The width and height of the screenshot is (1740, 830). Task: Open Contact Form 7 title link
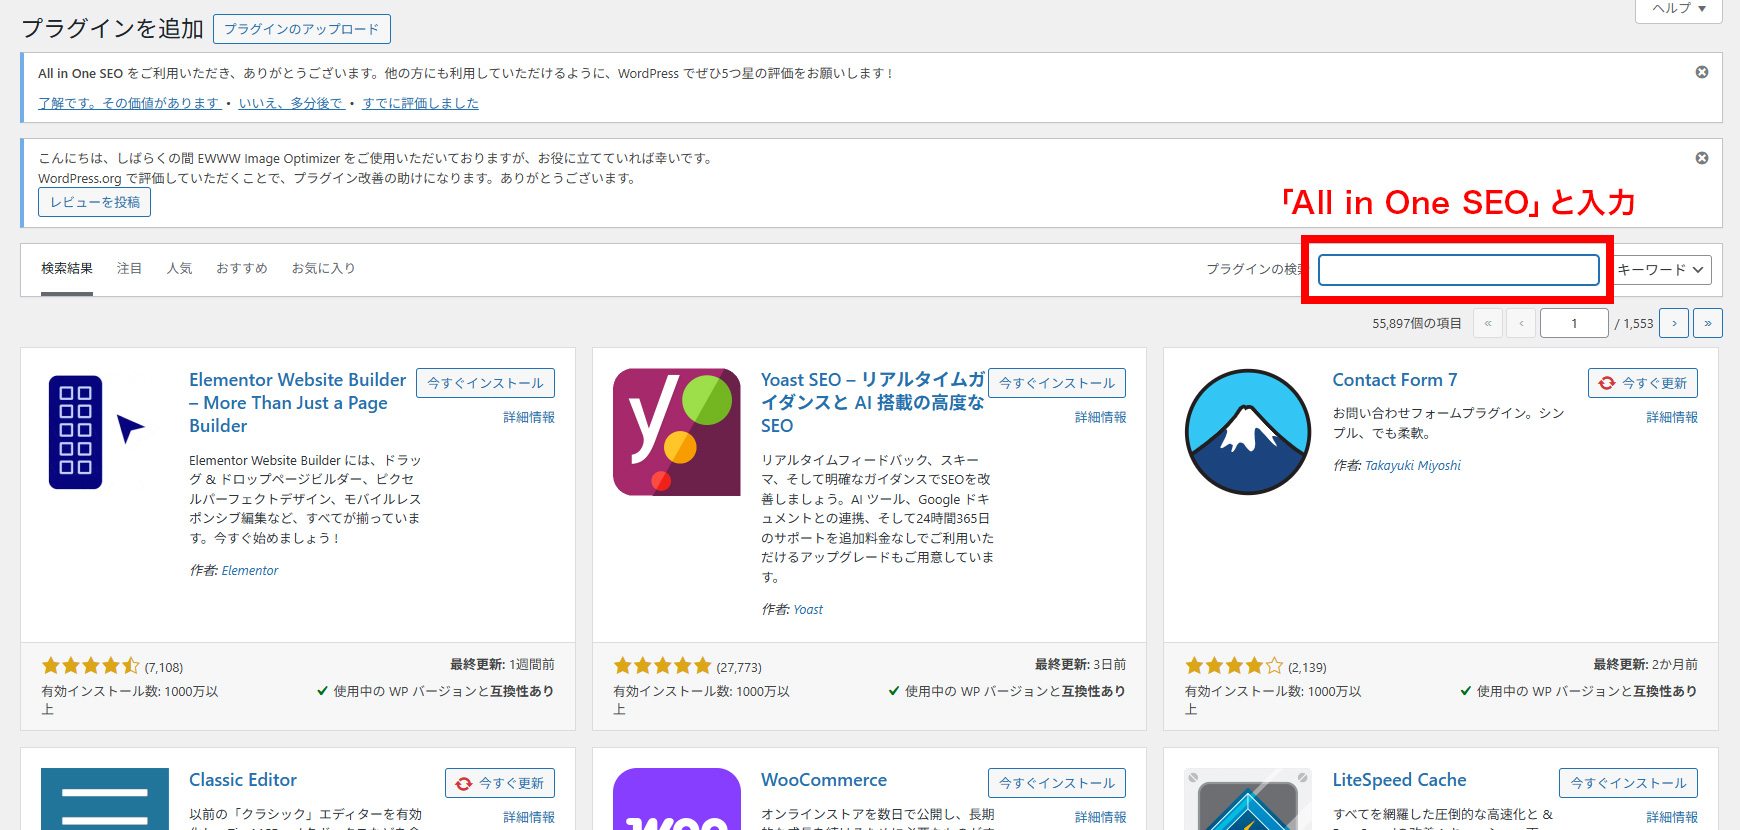[1394, 380]
